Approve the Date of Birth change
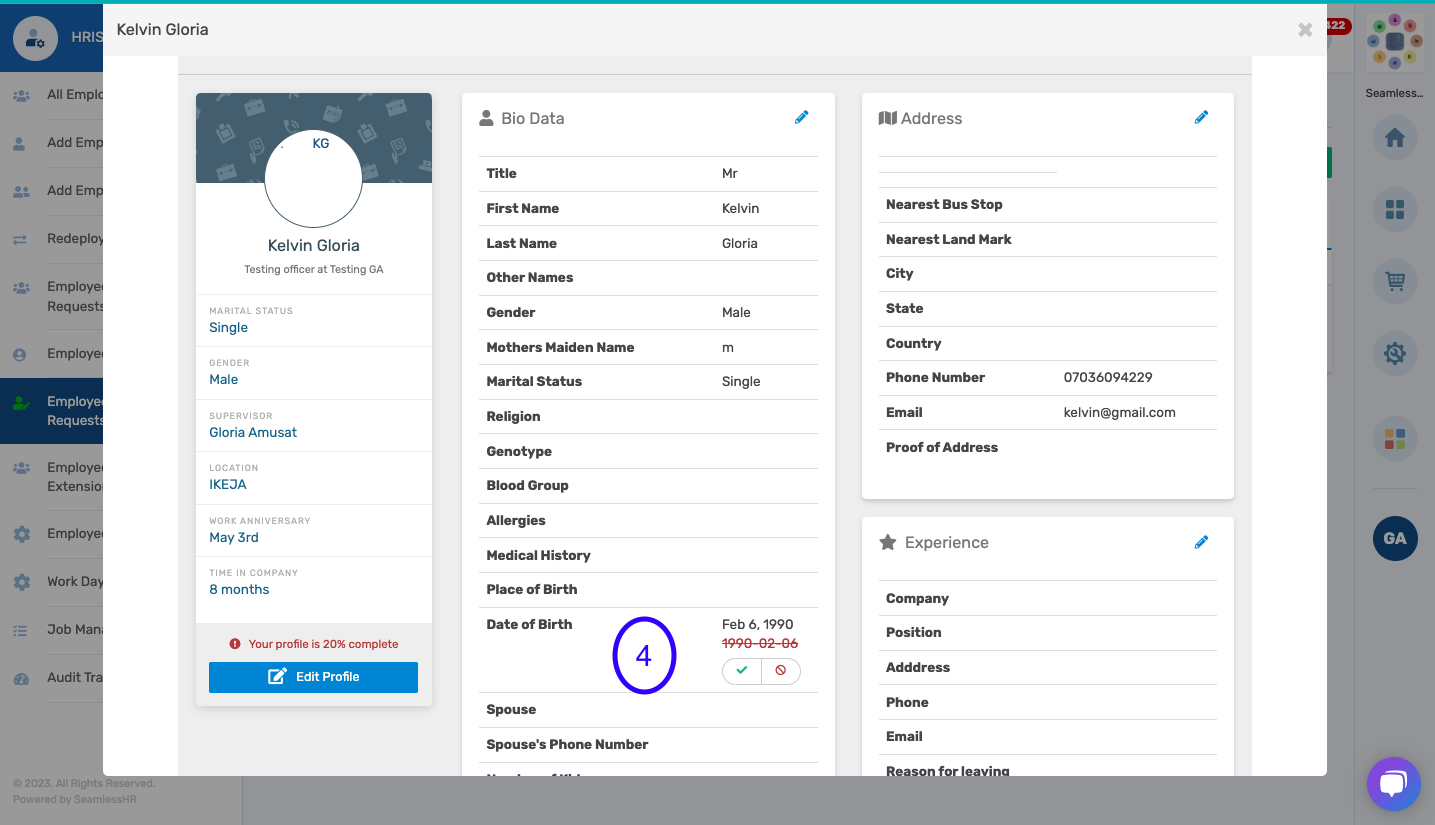Screen dimensions: 1435x825 coord(741,671)
